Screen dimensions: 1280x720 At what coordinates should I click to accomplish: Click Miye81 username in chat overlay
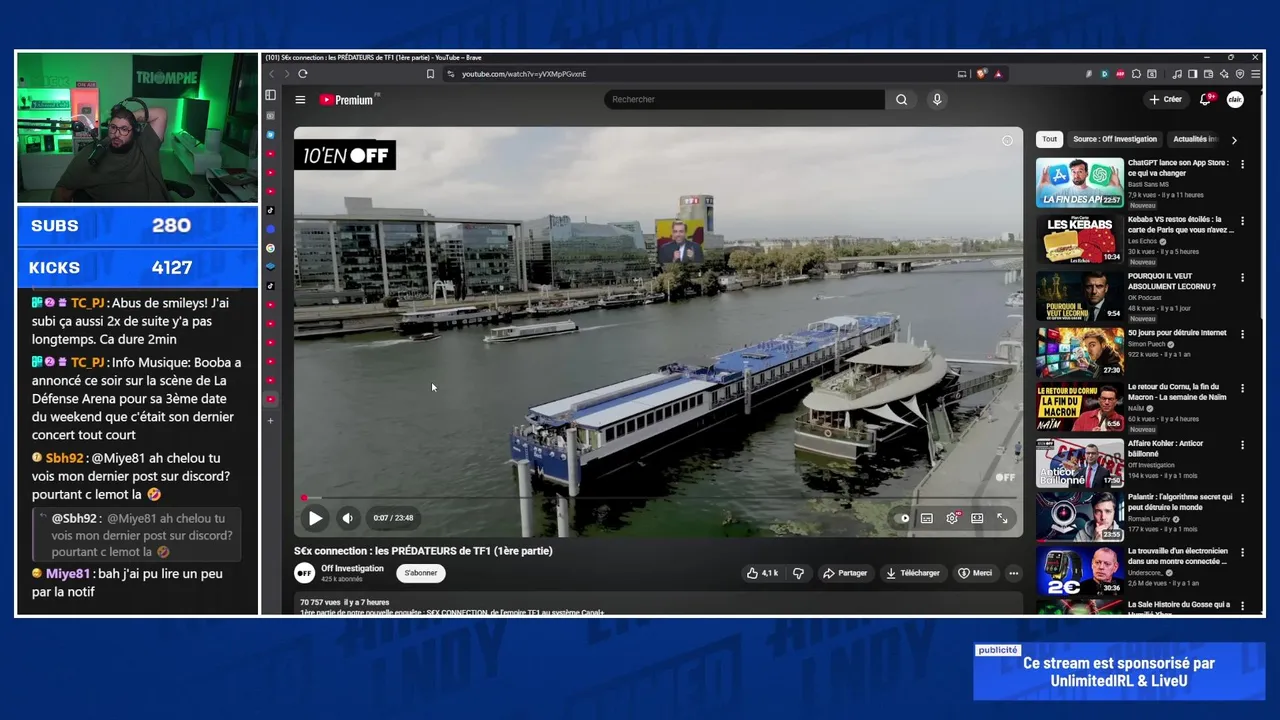coord(68,574)
